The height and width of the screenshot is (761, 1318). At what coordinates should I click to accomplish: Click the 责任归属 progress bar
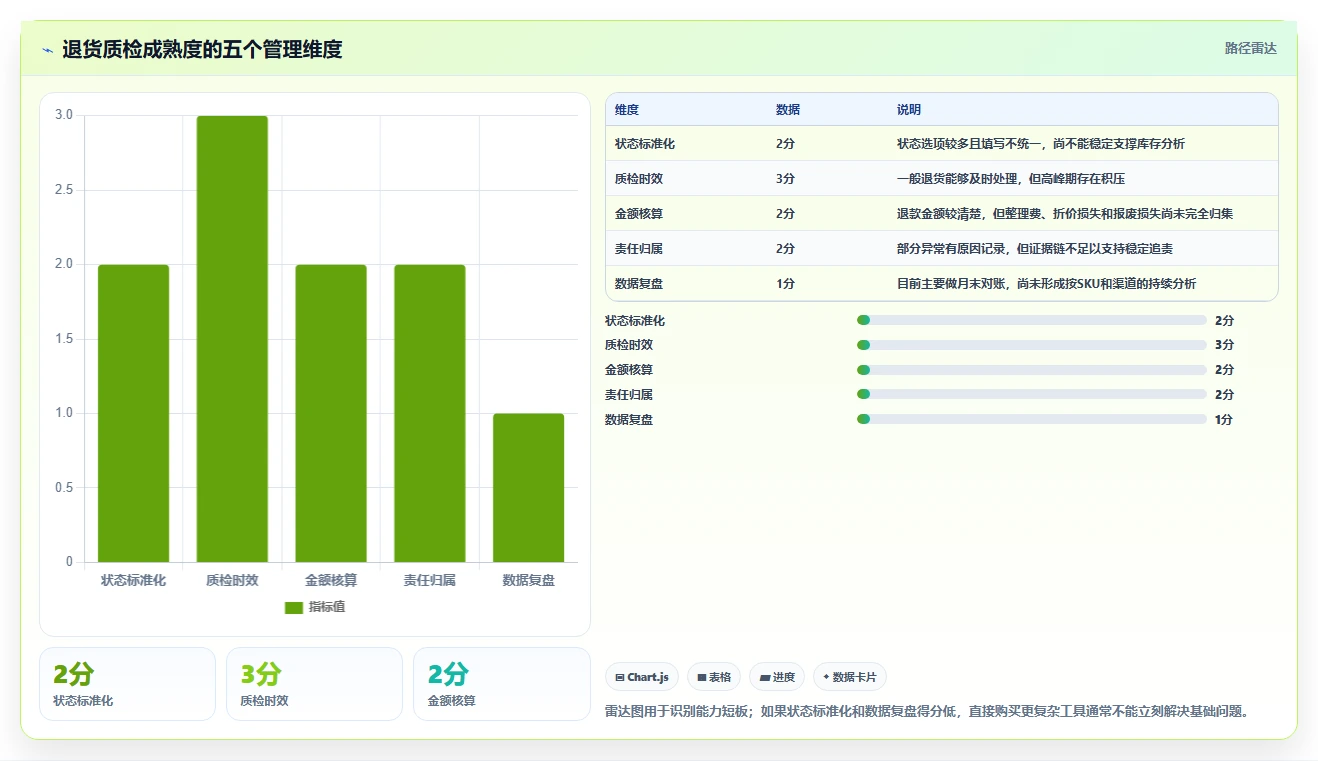pos(1031,395)
